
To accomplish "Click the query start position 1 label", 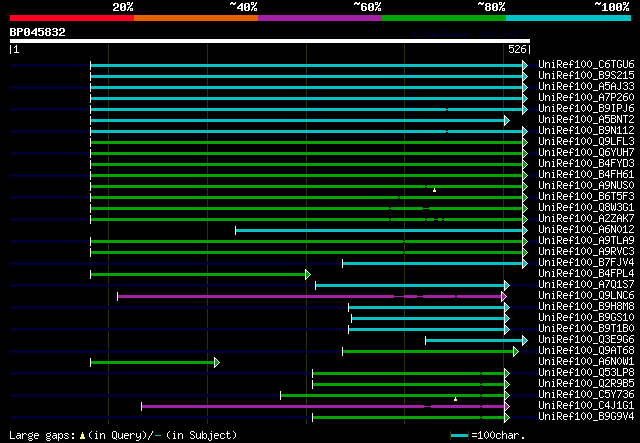I will [x=15, y=49].
